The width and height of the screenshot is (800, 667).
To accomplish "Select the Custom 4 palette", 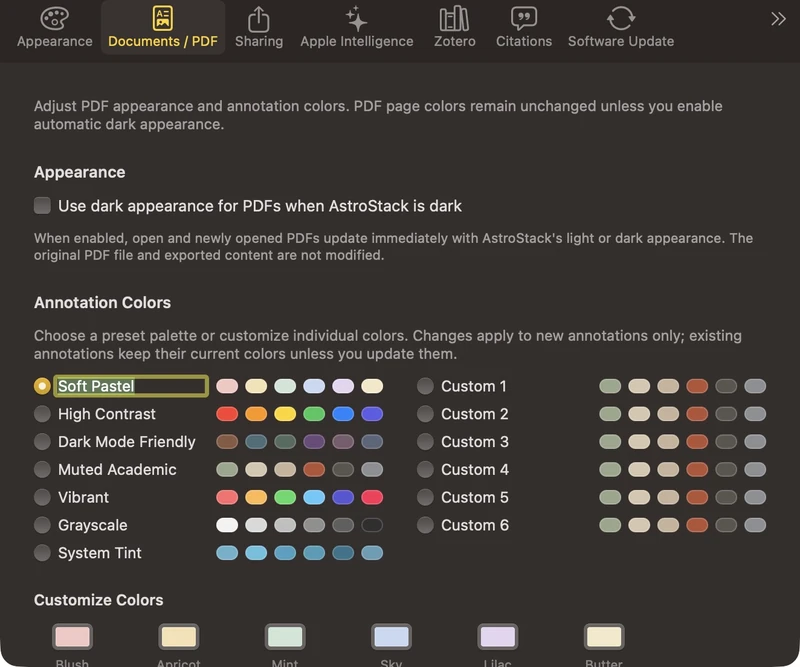I will pos(426,470).
